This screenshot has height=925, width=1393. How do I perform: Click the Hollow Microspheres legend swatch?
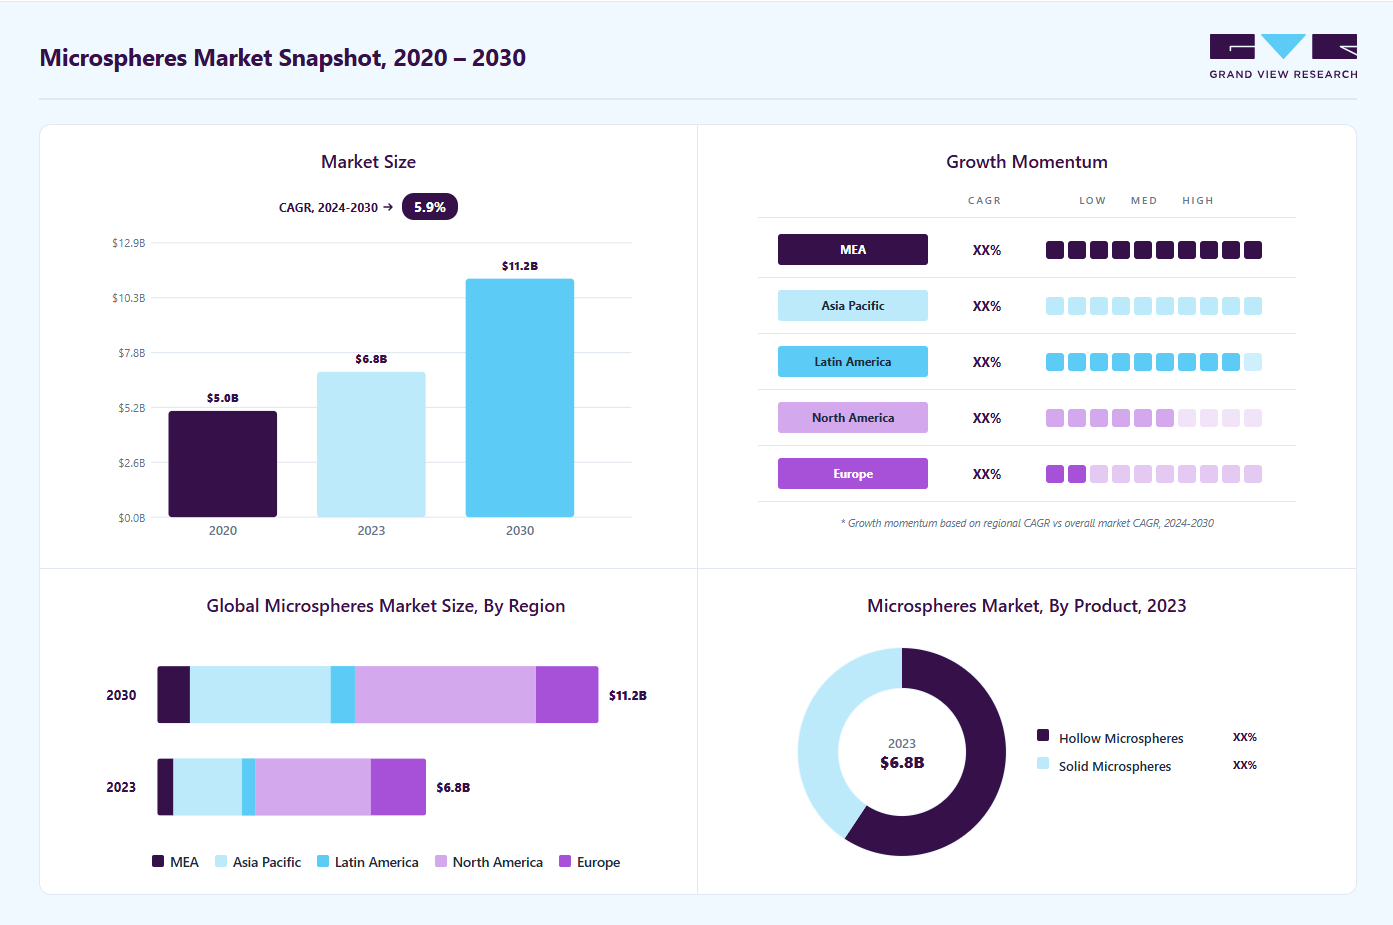pyautogui.click(x=1043, y=735)
